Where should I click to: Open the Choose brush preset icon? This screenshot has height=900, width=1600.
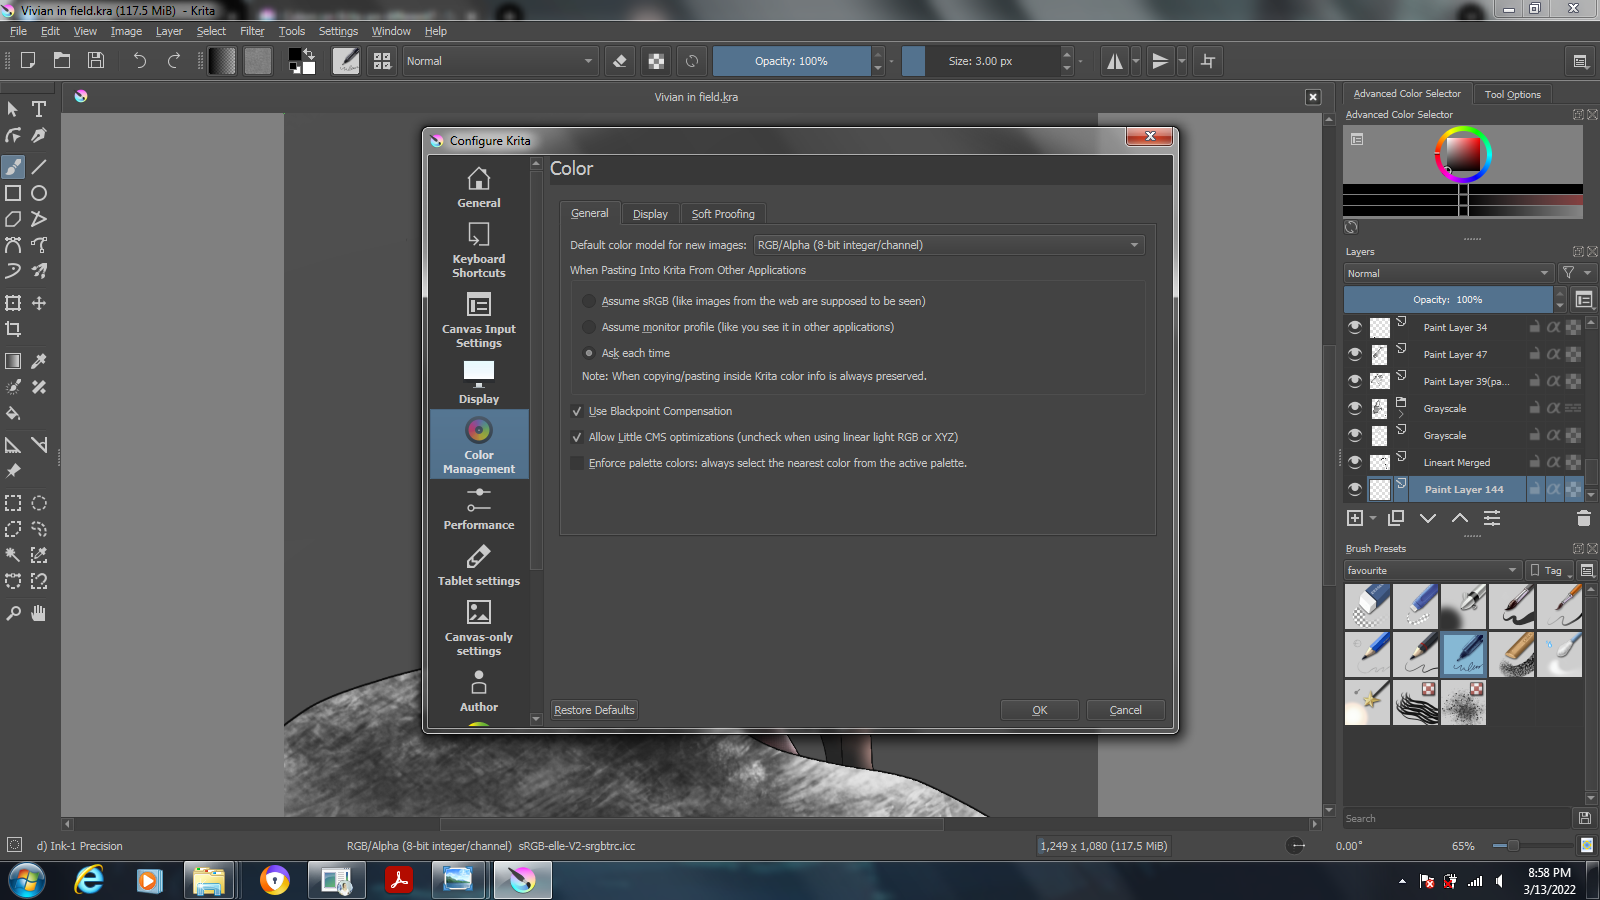(x=382, y=61)
